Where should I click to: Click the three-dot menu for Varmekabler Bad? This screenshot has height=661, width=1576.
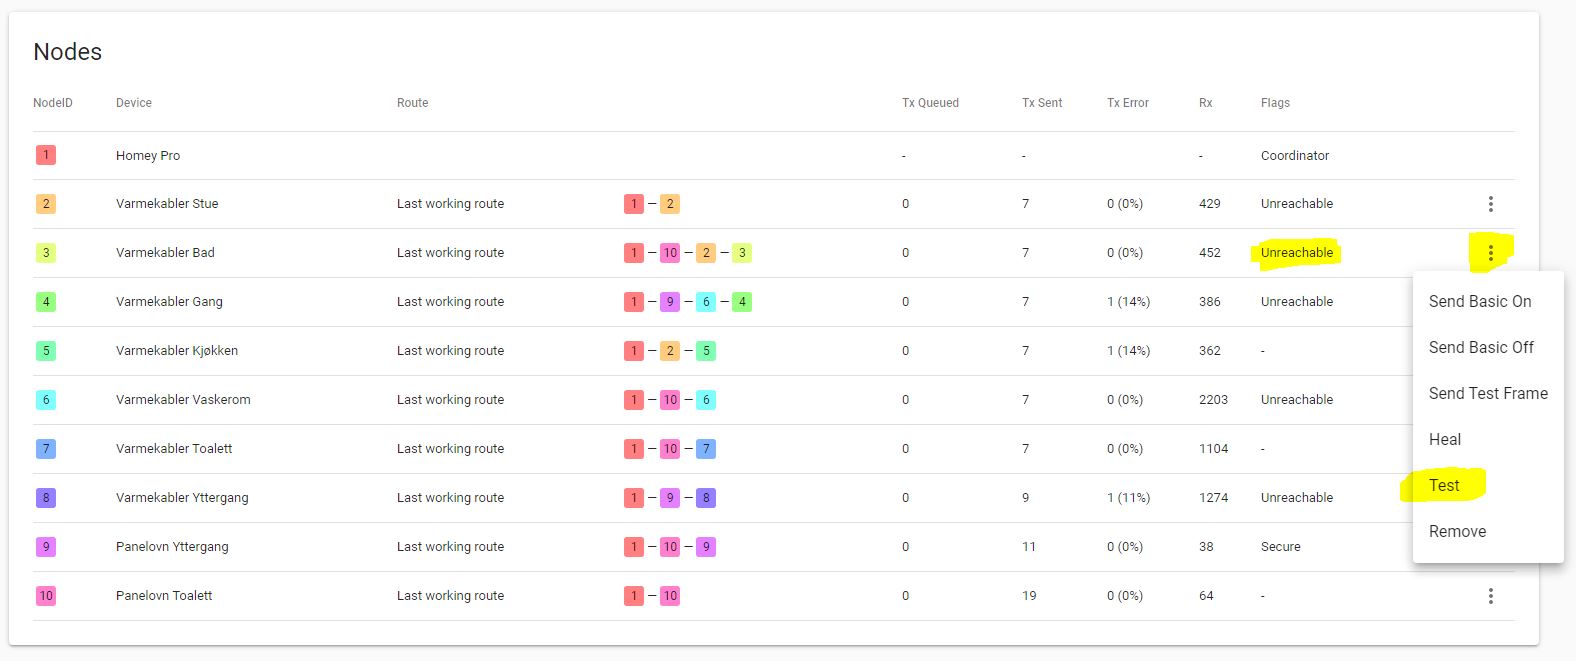tap(1490, 253)
